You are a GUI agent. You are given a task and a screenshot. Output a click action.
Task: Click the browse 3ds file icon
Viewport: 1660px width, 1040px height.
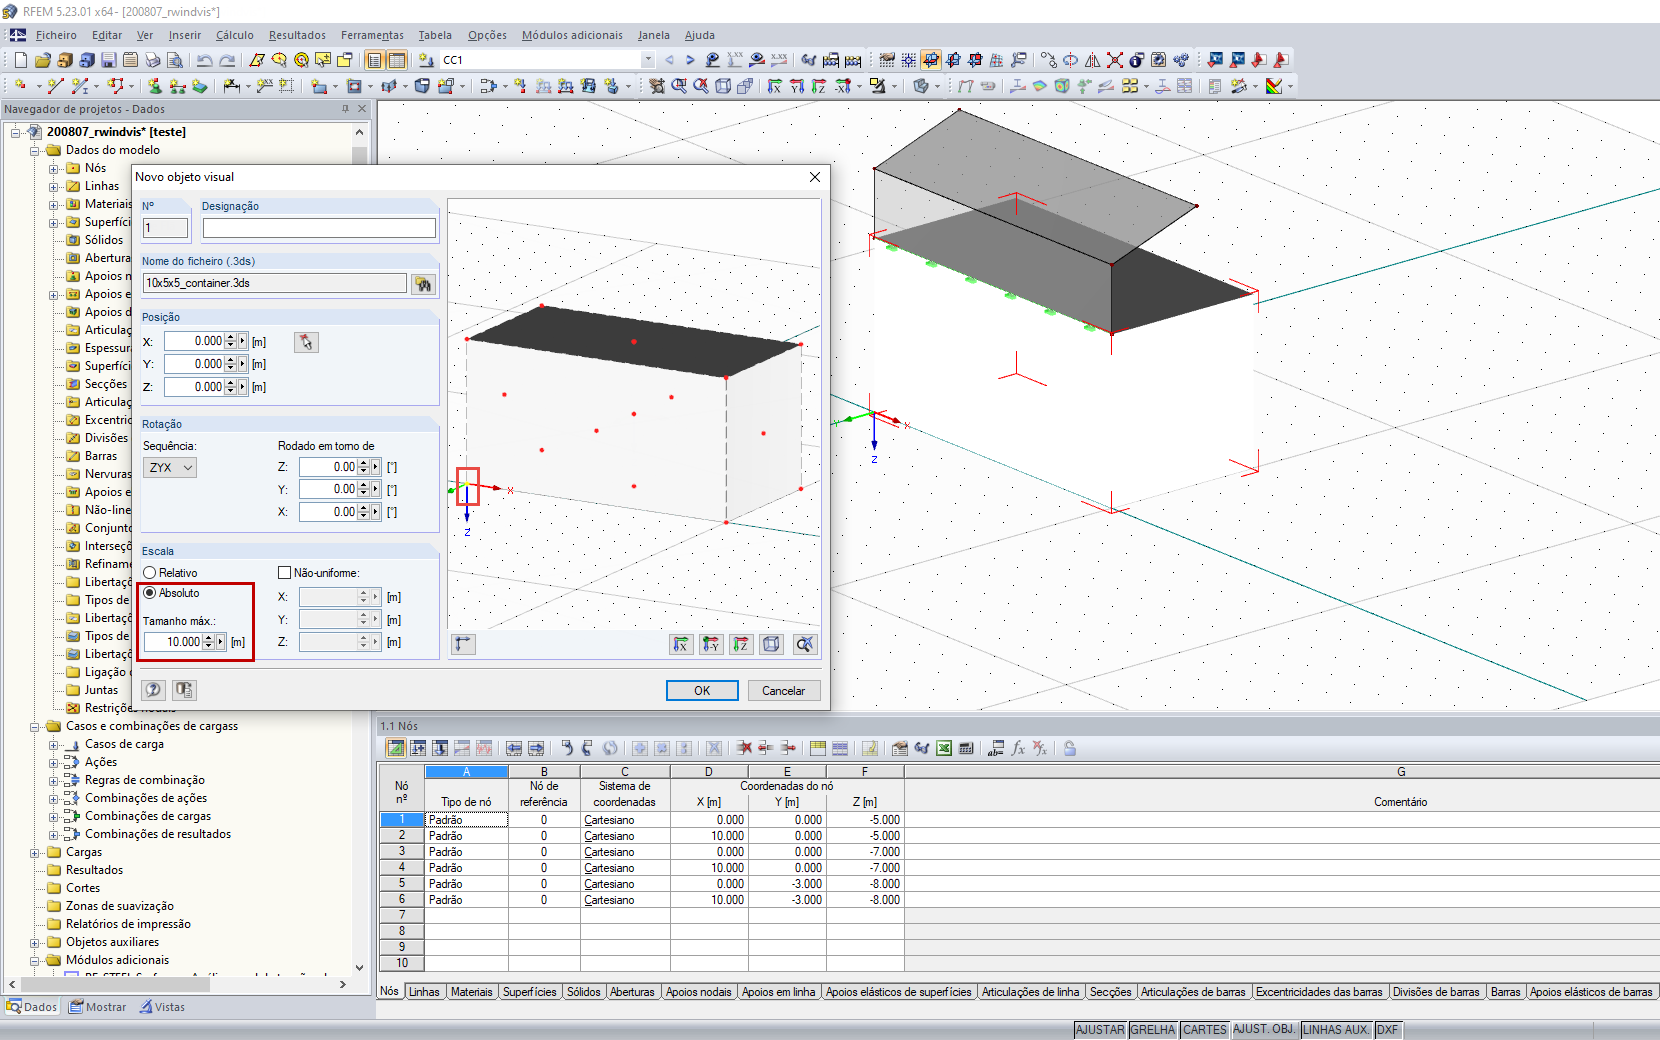(x=424, y=284)
